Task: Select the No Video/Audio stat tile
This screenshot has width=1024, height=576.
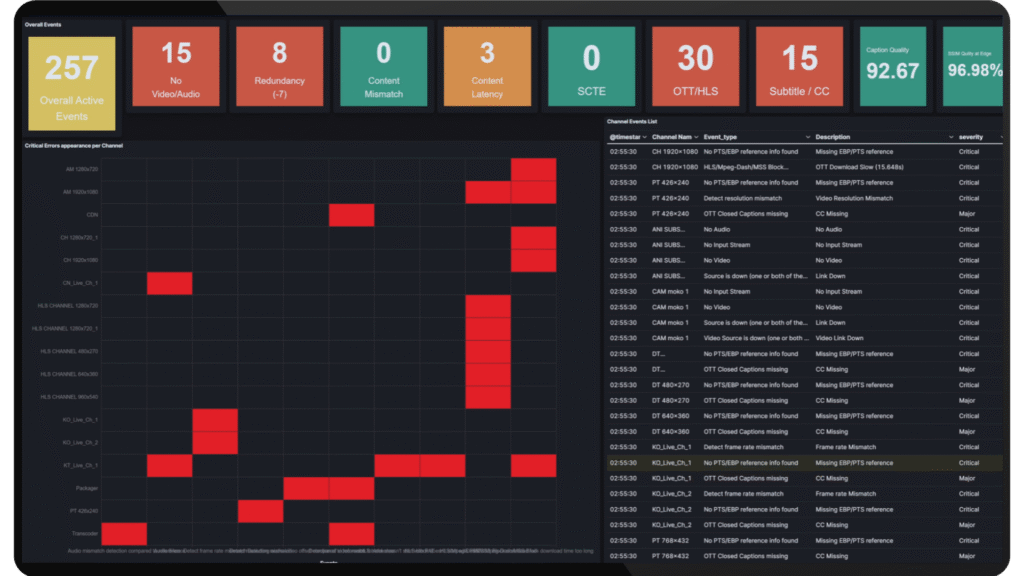Action: pos(179,66)
